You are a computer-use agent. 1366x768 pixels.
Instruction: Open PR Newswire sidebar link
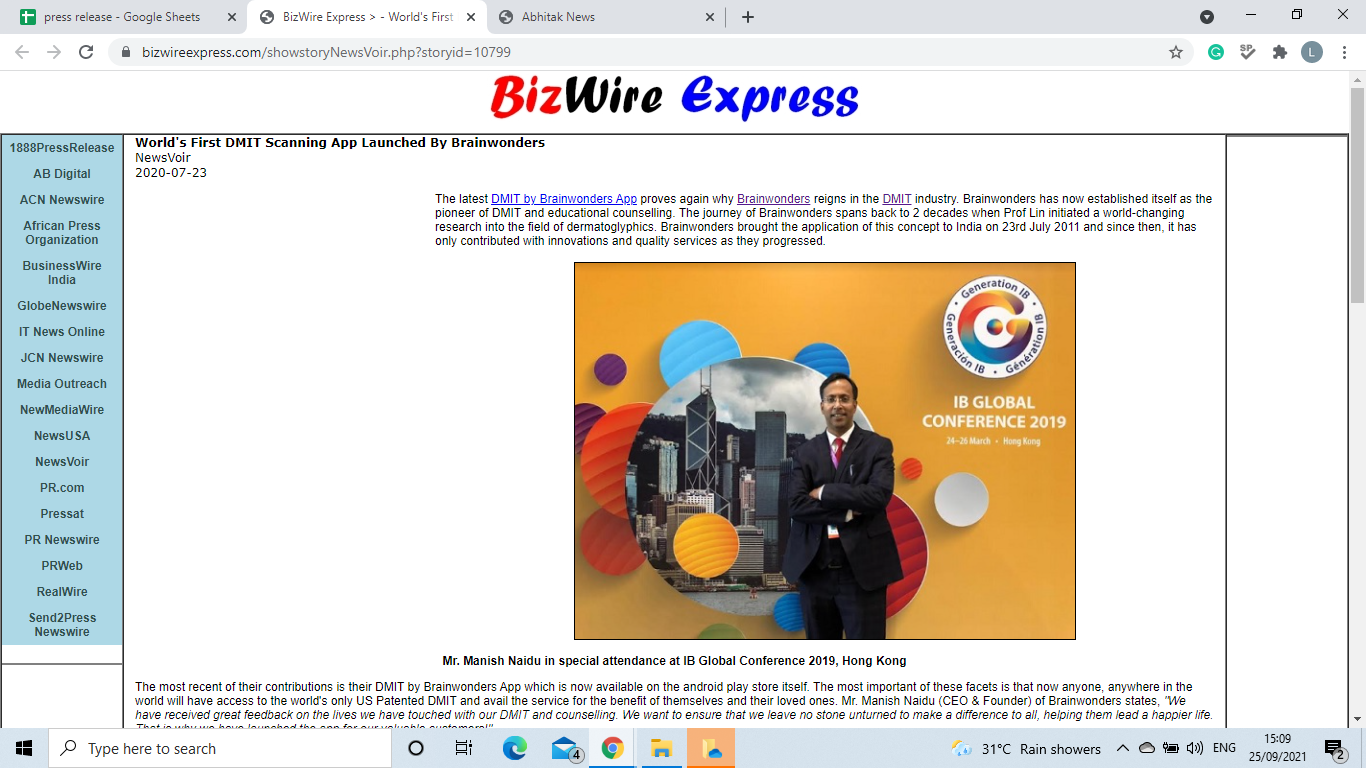[x=62, y=540]
